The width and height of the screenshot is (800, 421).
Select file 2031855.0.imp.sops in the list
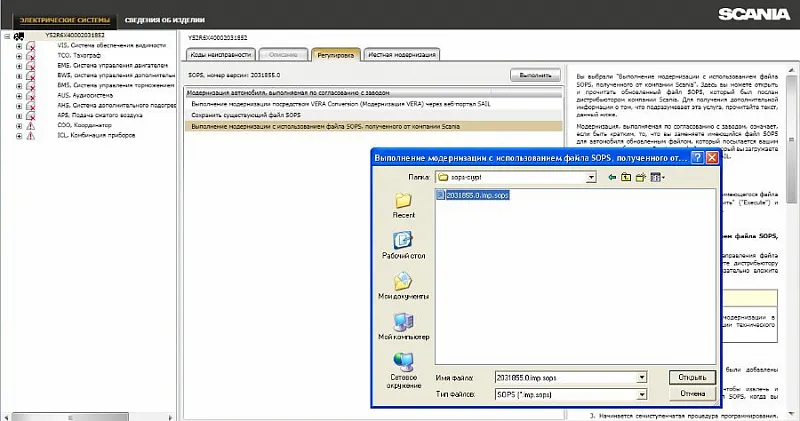(472, 195)
